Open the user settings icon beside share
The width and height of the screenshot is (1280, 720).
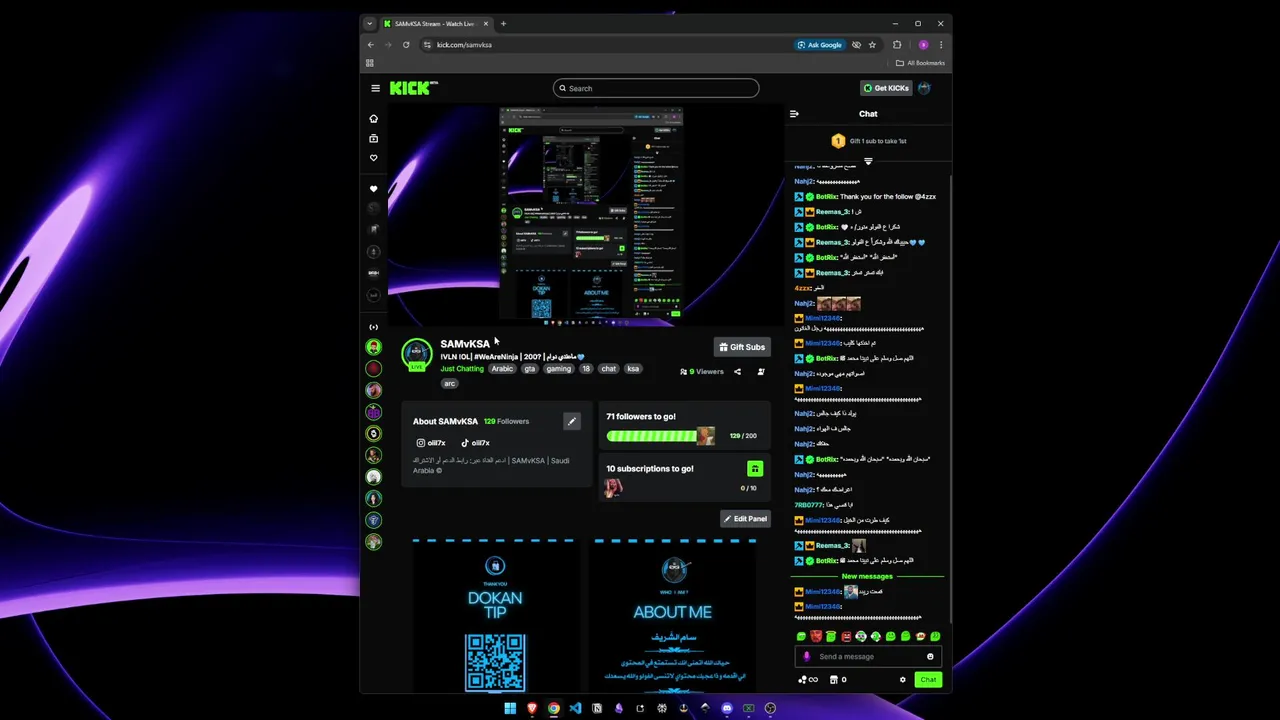[x=761, y=372]
